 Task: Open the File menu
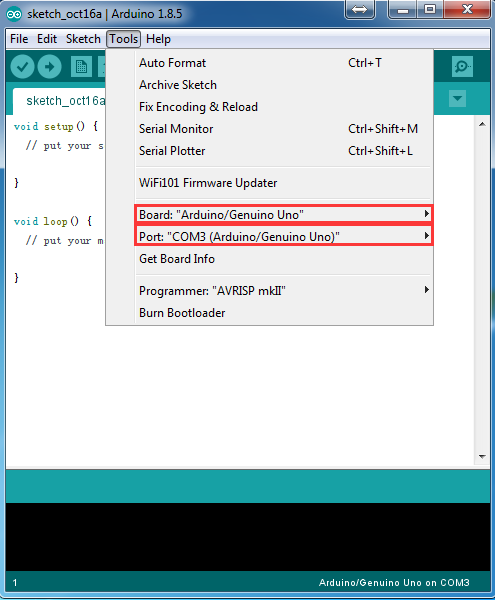click(x=19, y=39)
